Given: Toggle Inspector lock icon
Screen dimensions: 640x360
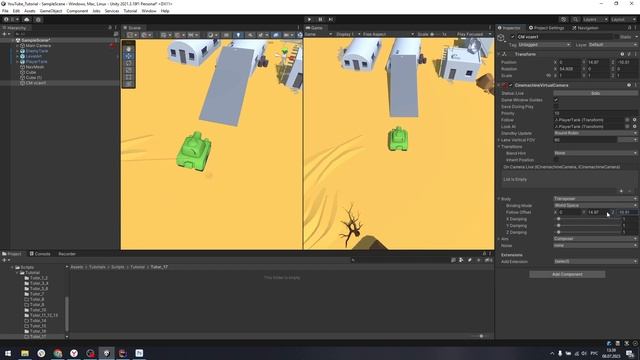Looking at the screenshot, I should click(629, 28).
